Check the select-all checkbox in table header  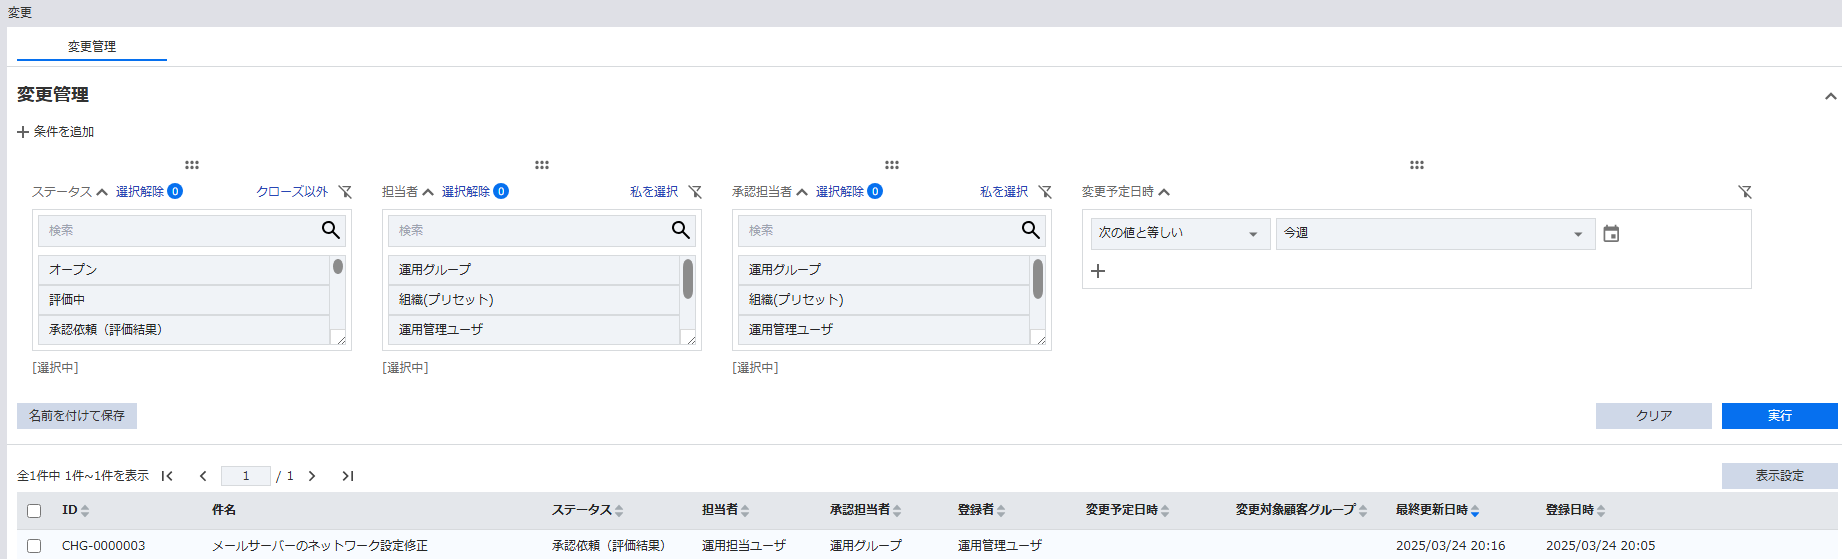[x=34, y=511]
